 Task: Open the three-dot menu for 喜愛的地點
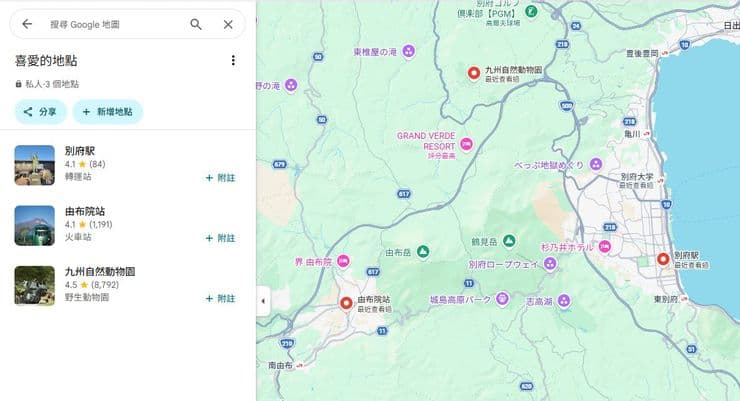tap(233, 60)
